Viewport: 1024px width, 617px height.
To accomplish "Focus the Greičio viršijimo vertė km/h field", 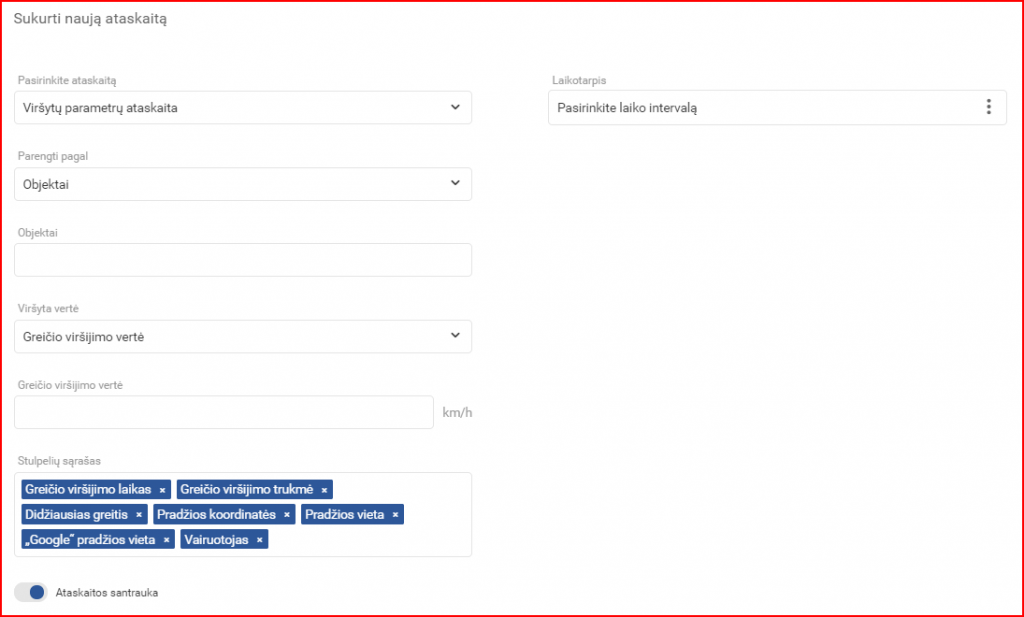I will (224, 412).
